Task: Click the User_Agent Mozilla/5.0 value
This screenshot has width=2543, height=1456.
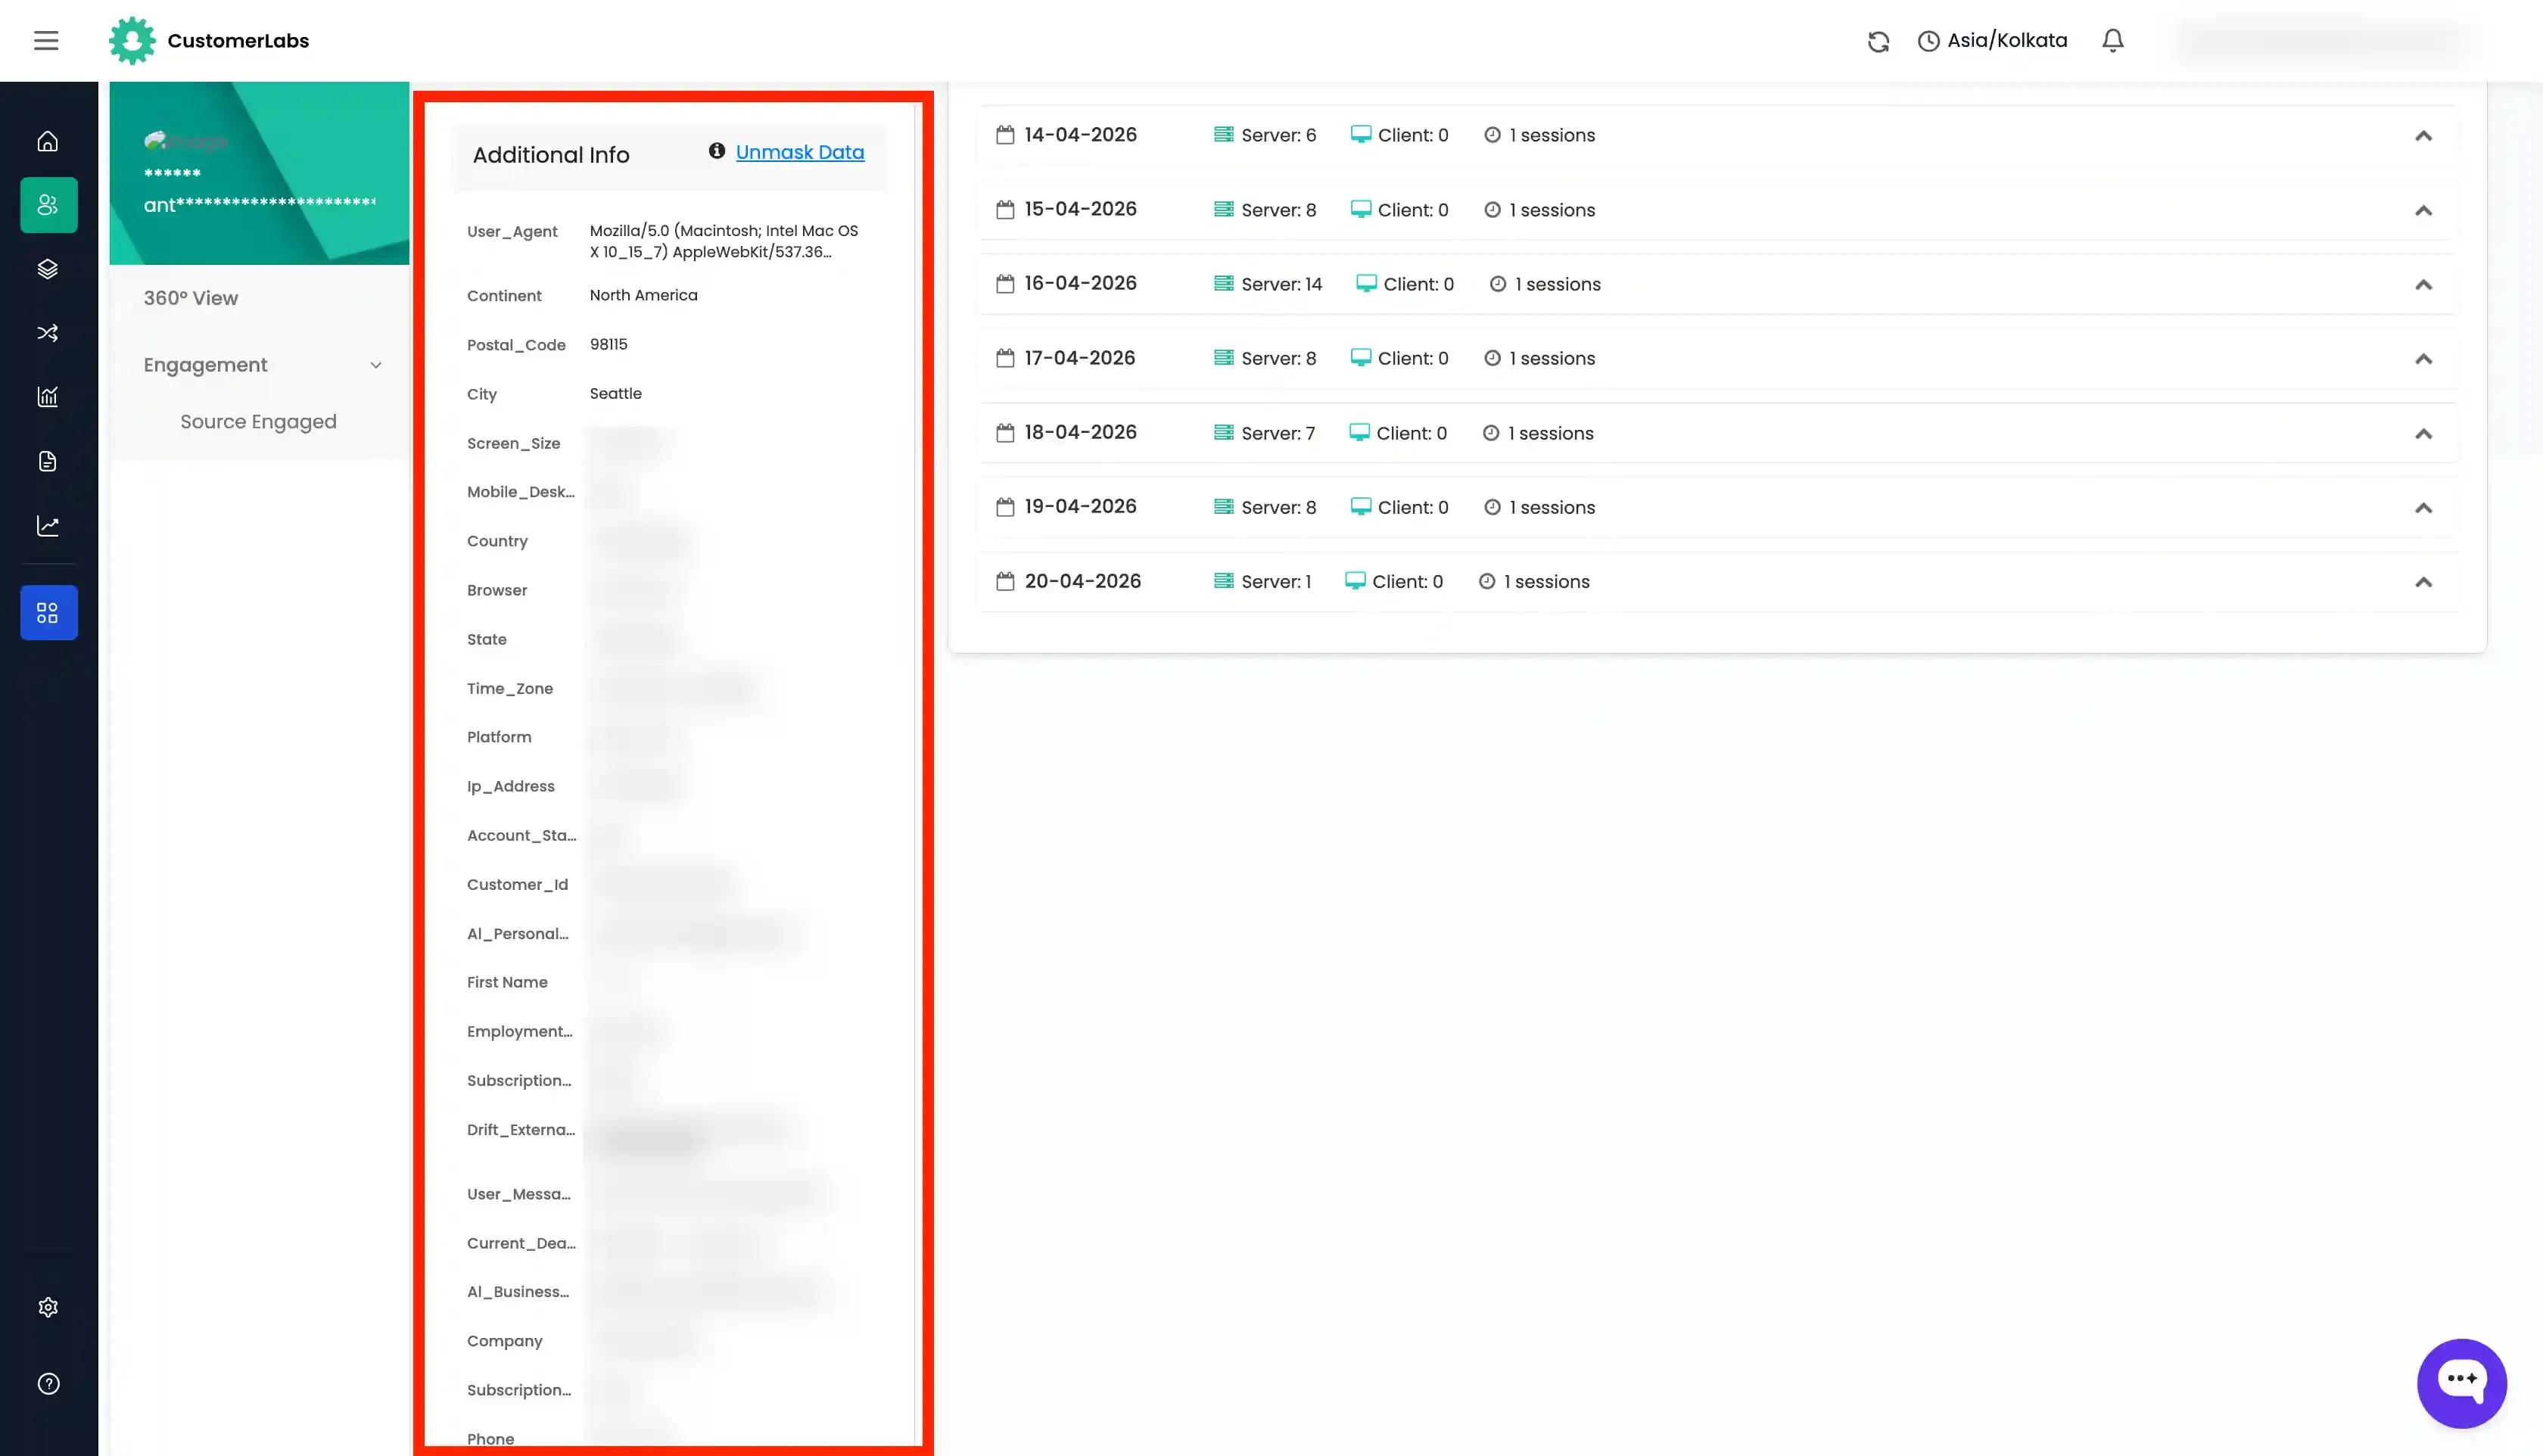Action: coord(724,241)
